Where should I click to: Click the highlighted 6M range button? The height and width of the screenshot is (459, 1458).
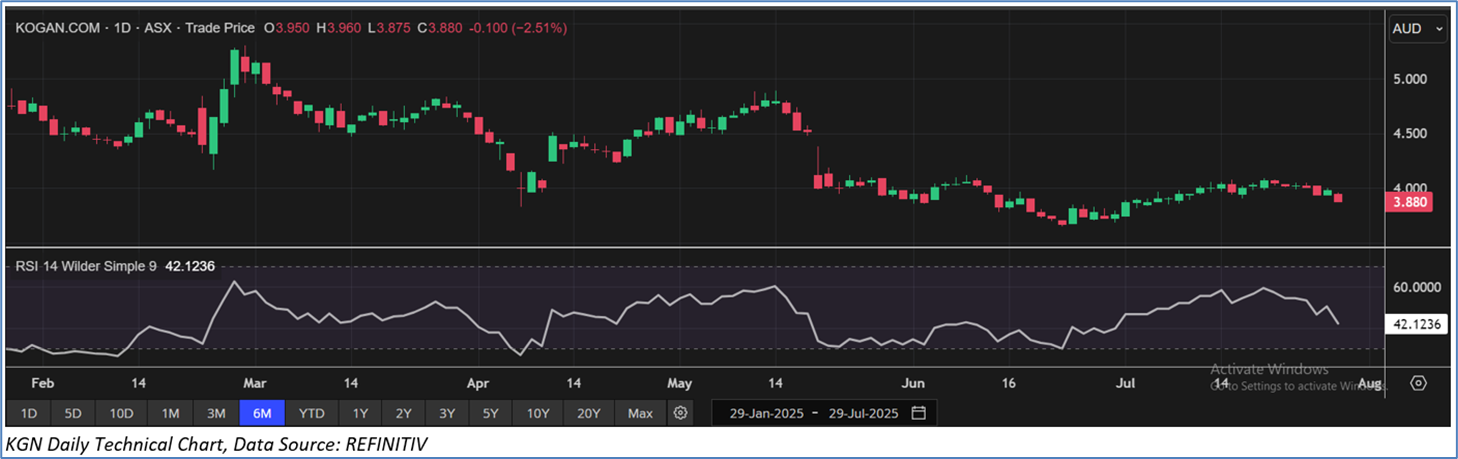tap(262, 413)
